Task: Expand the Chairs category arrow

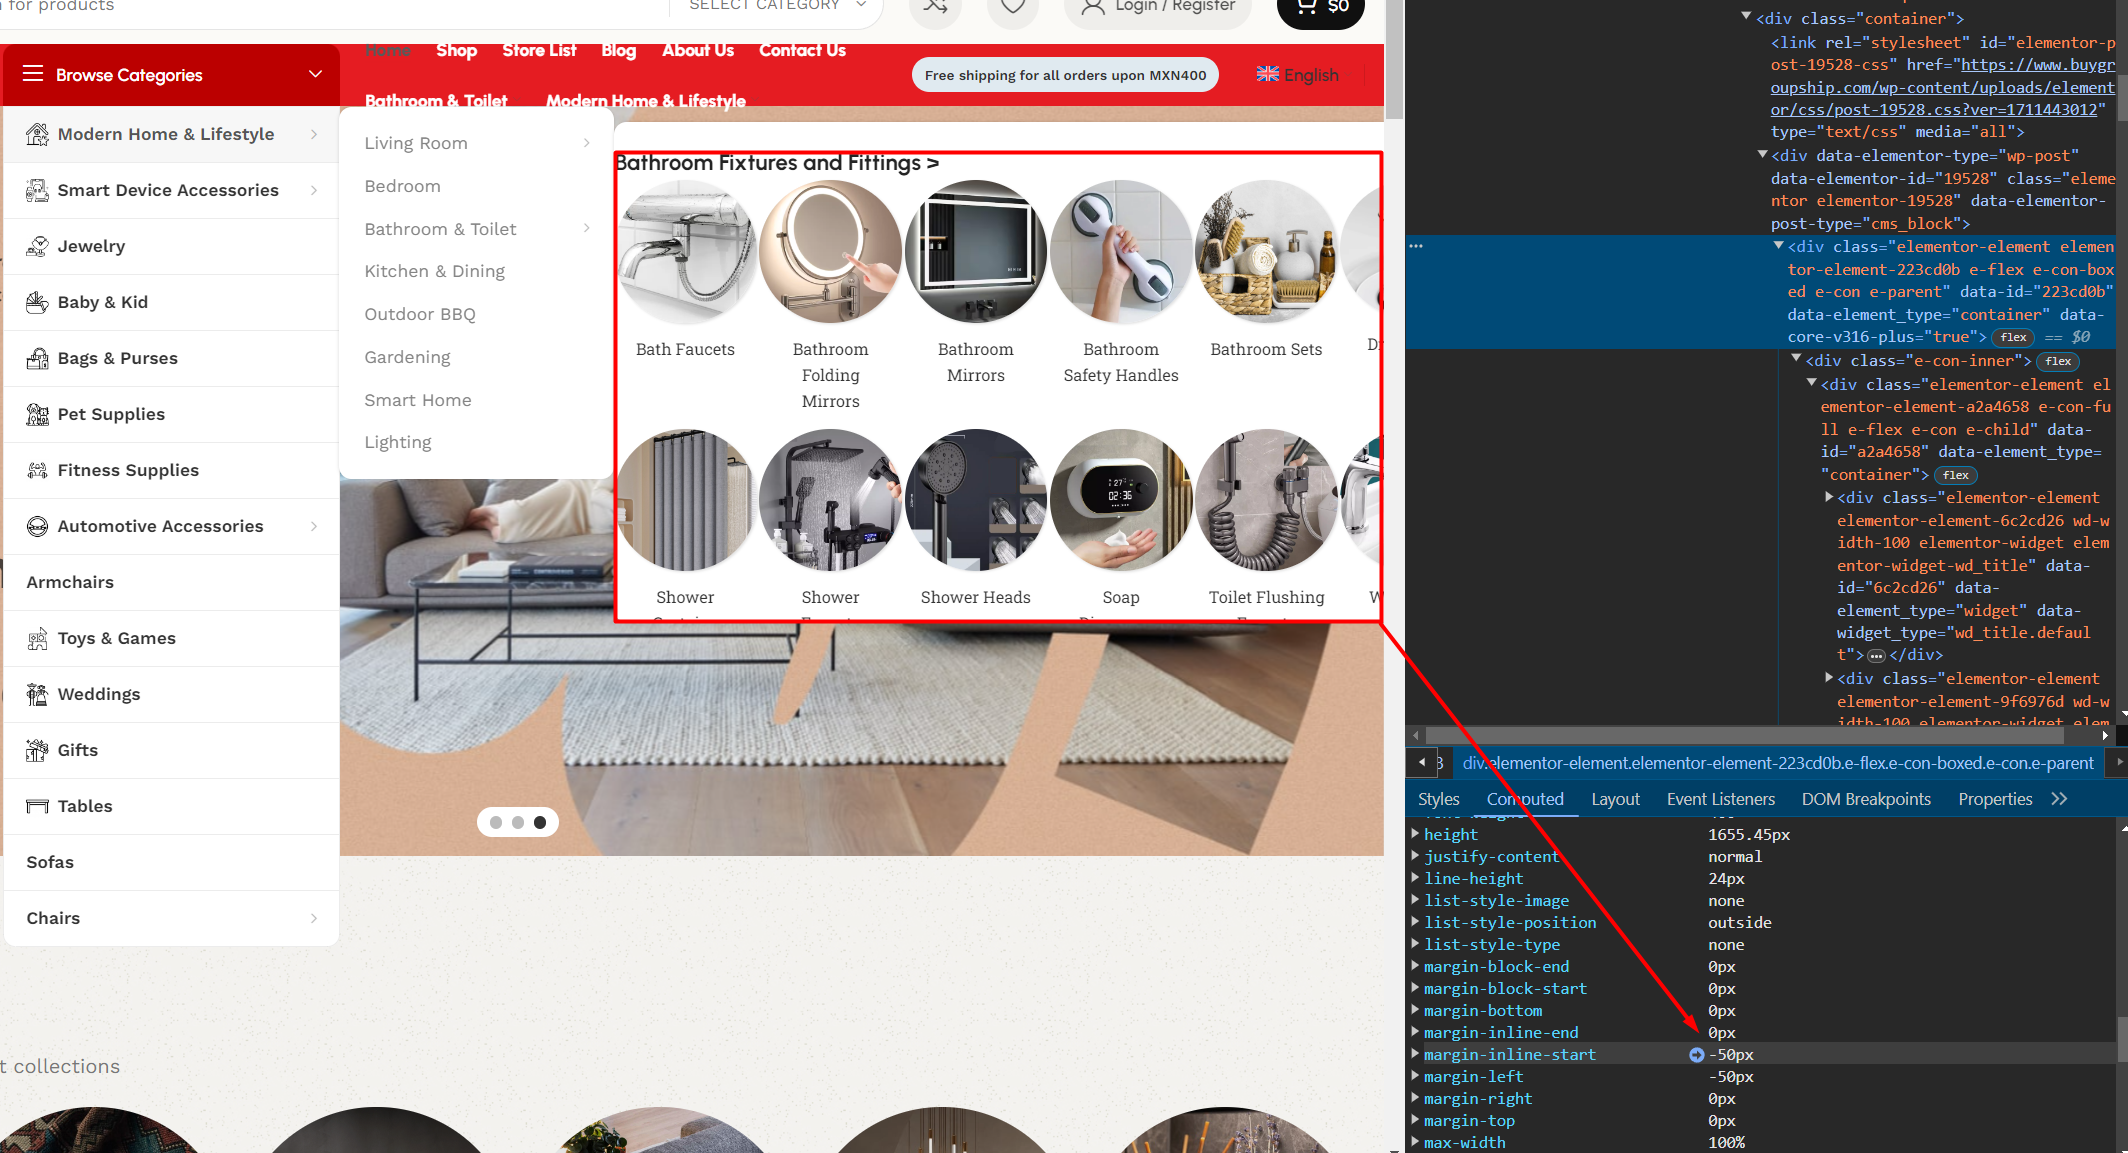Action: click(314, 918)
